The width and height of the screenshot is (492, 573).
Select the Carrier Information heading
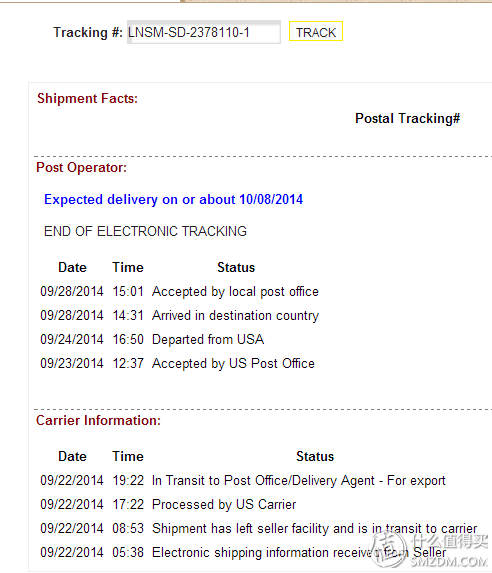(98, 421)
